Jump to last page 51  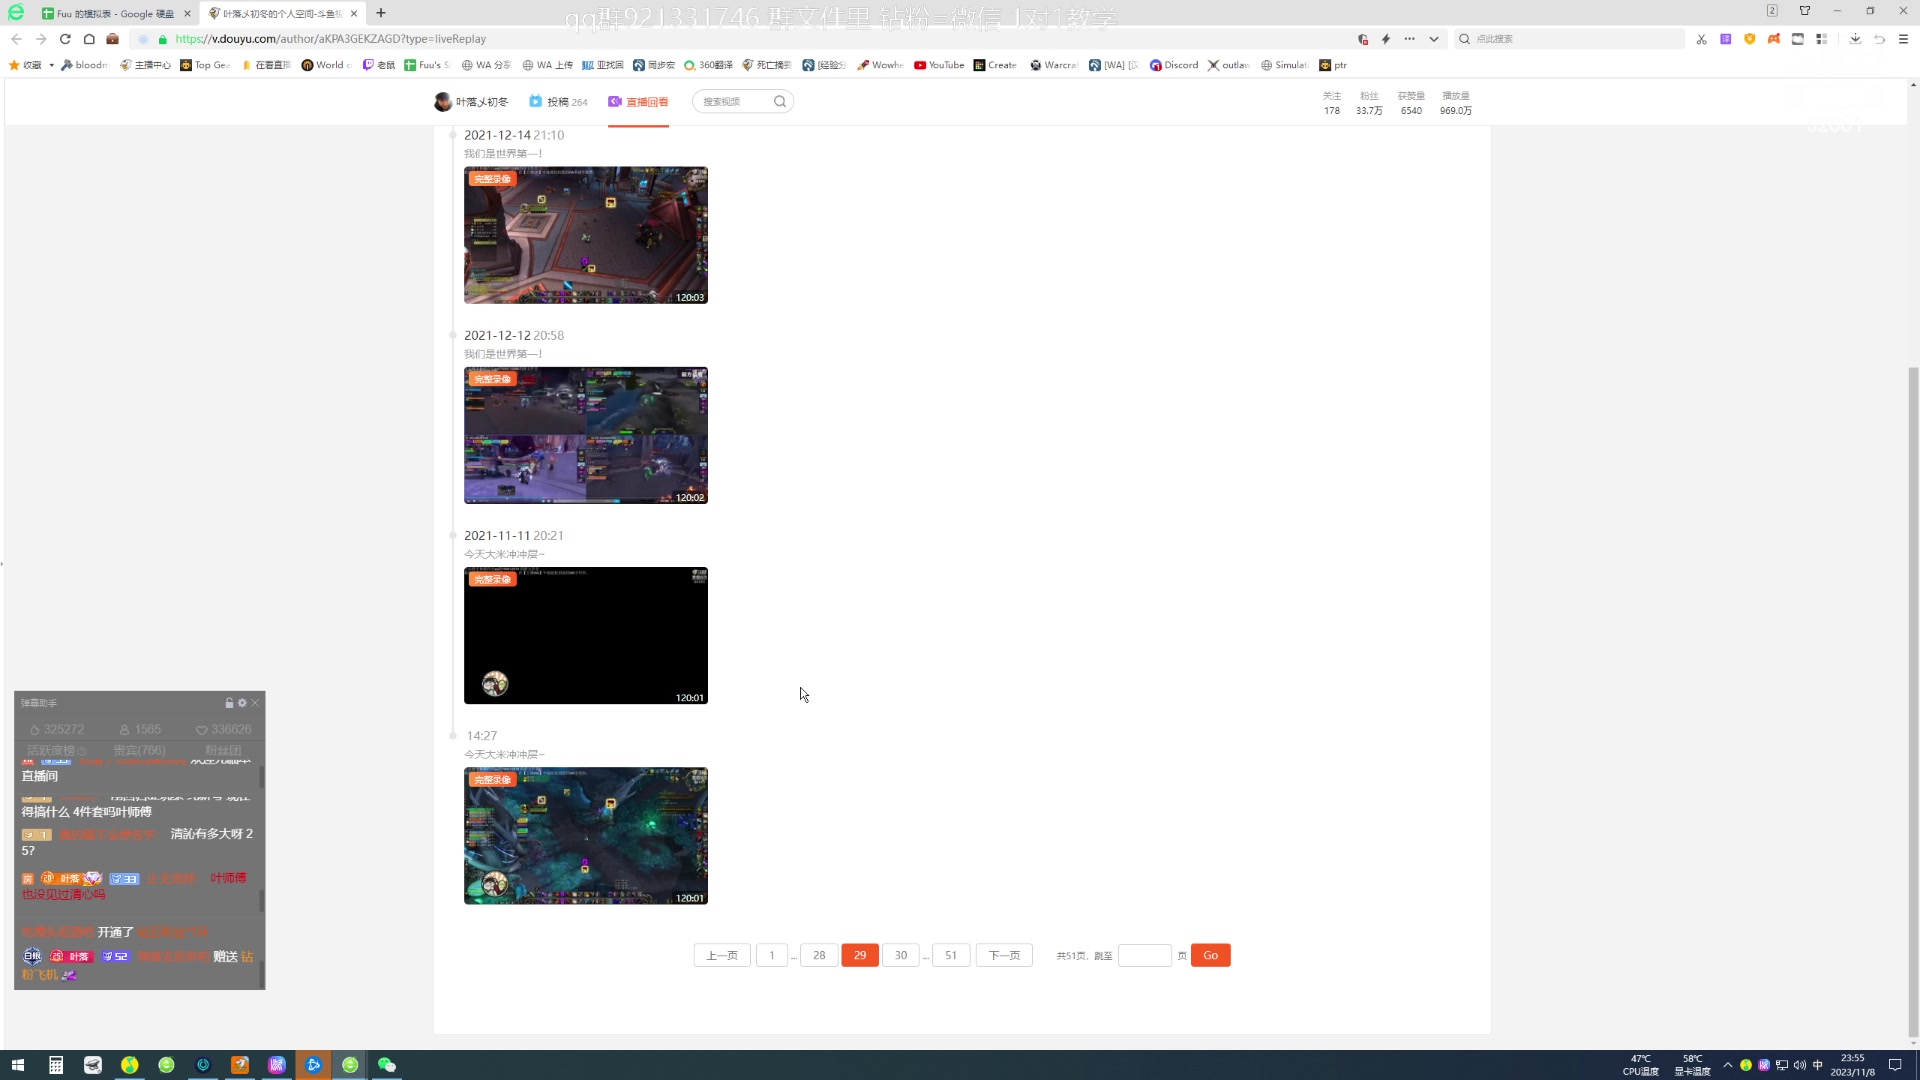coord(951,955)
